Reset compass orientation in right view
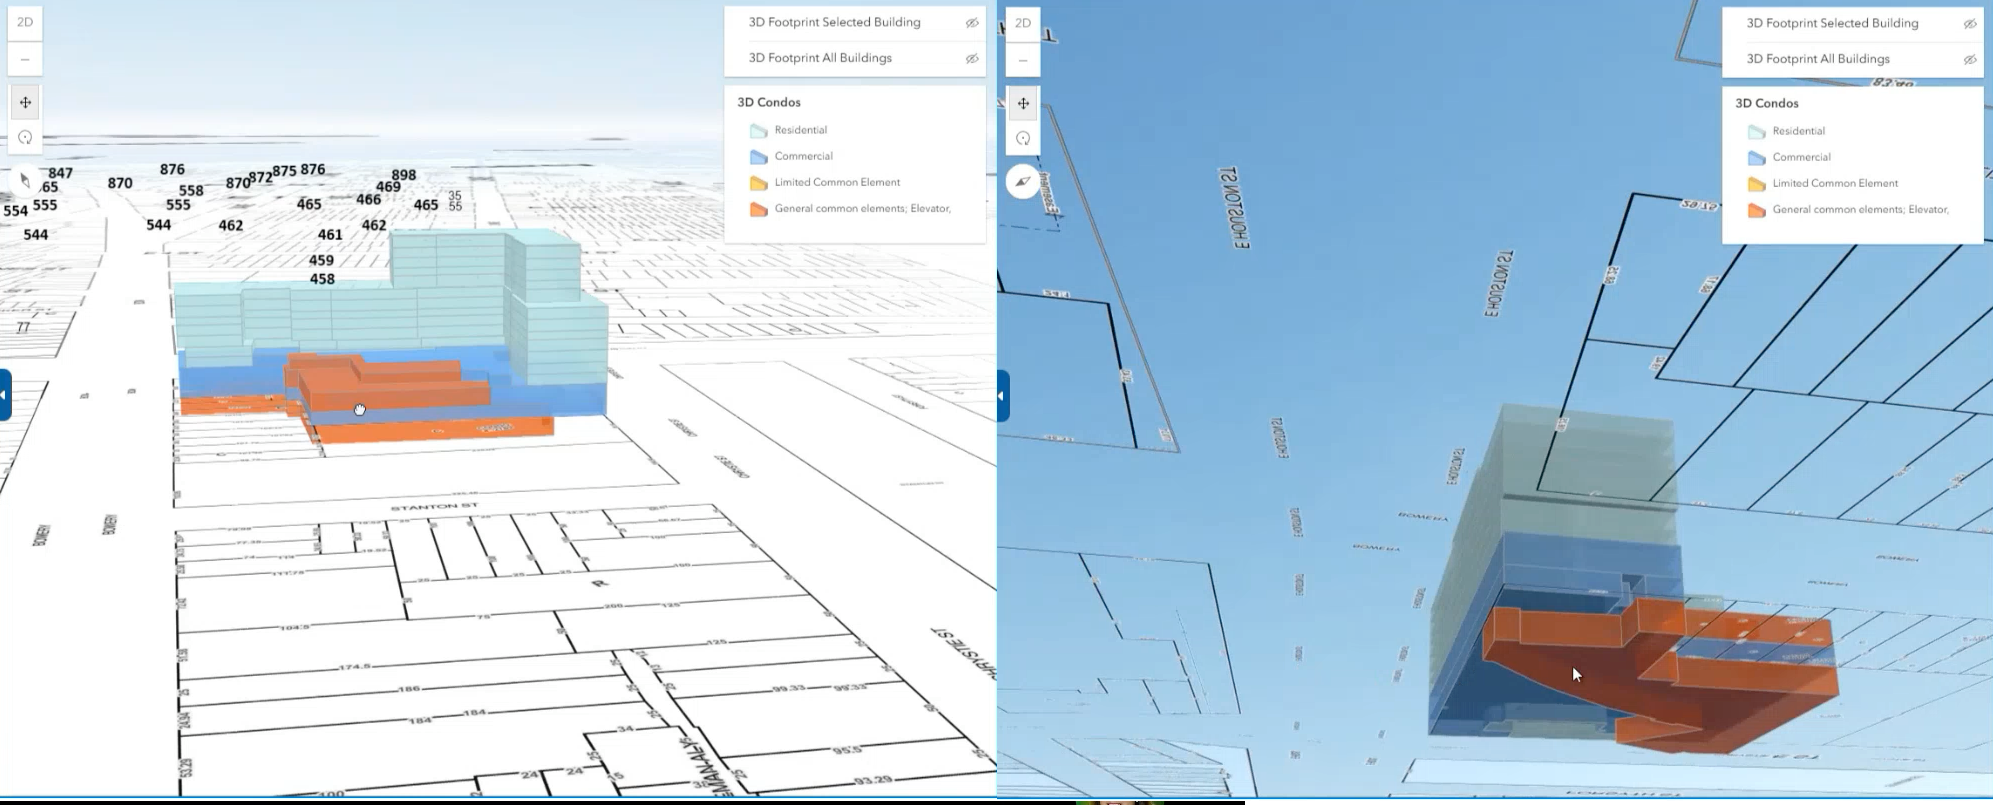The image size is (1993, 805). pos(1023,182)
